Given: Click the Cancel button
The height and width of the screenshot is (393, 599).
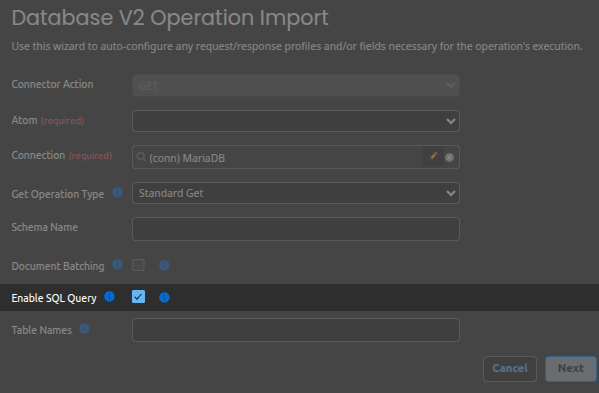Looking at the screenshot, I should [510, 369].
